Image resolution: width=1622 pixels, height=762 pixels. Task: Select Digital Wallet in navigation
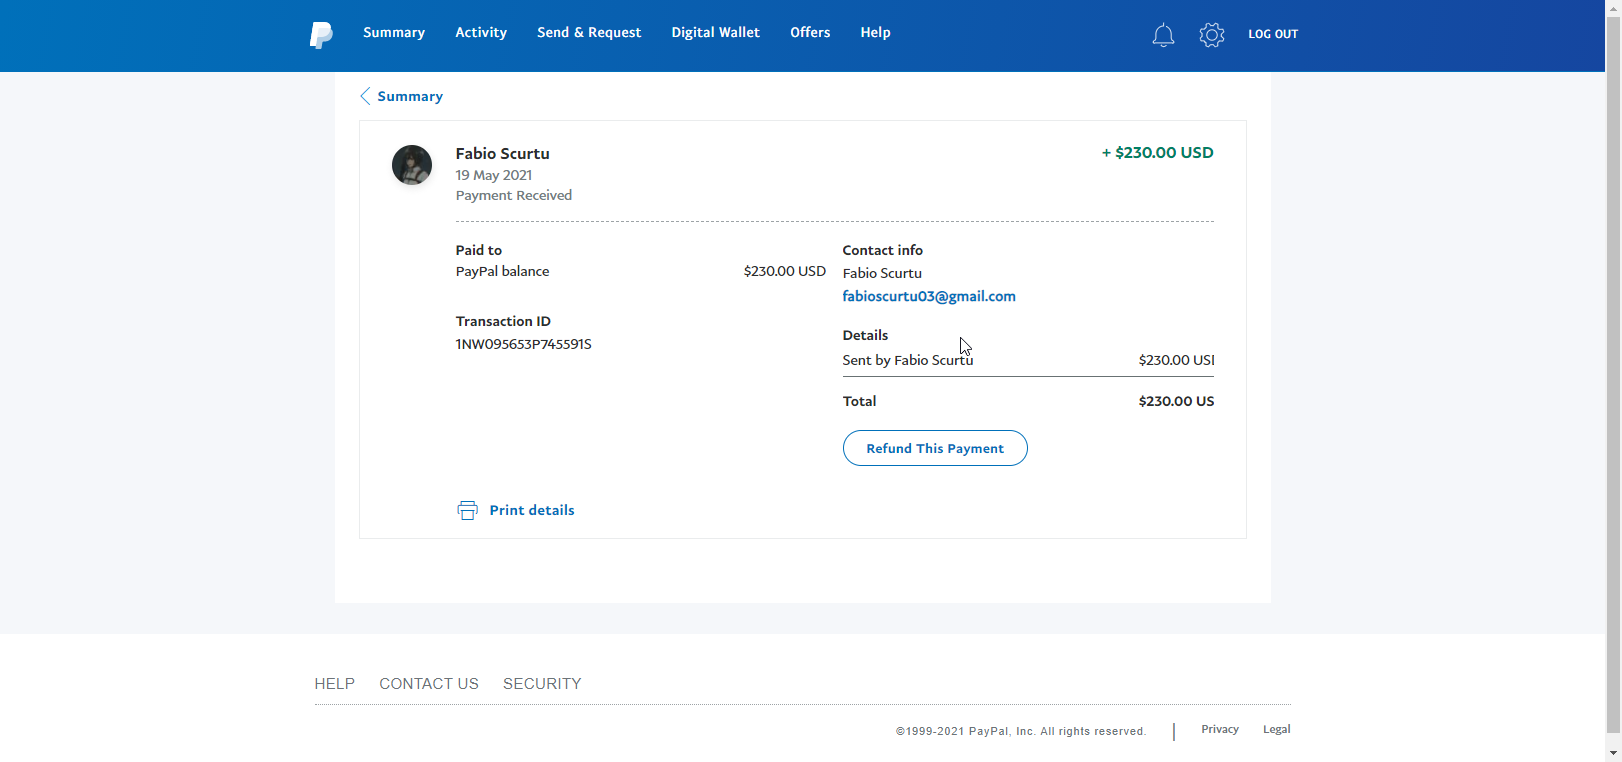715,33
